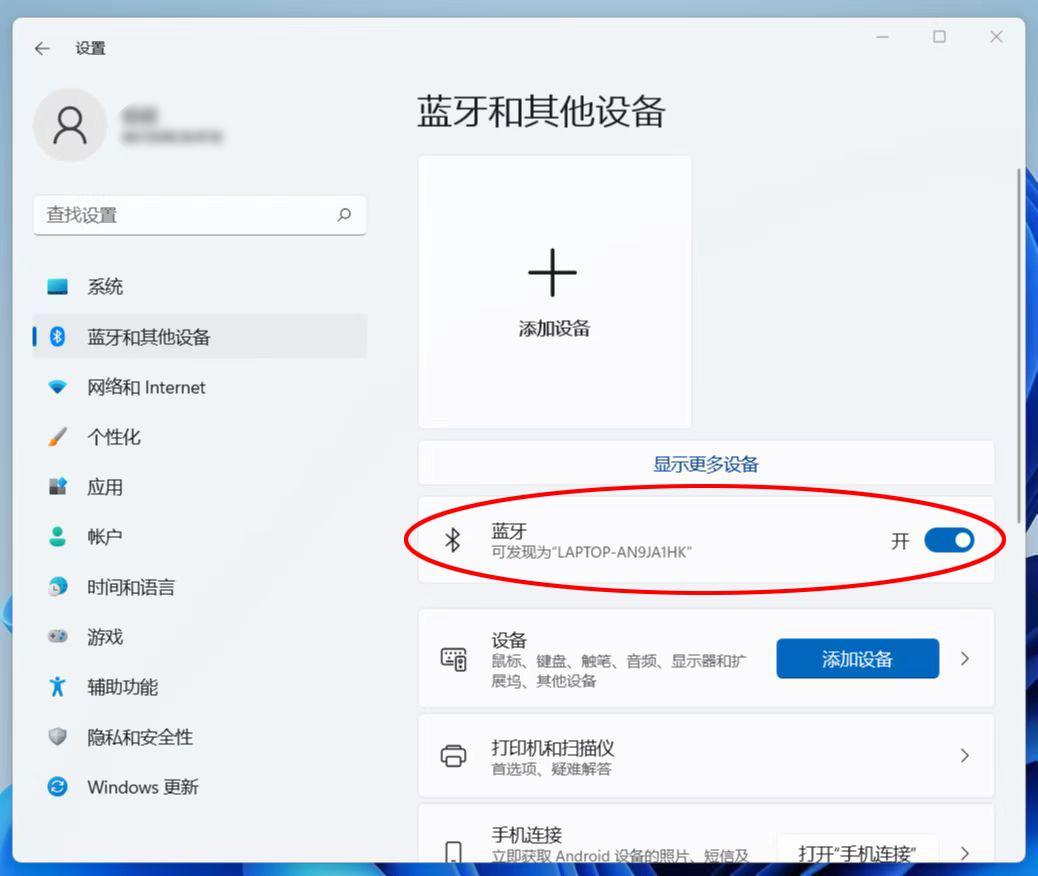
Task: Click the large plus icon to add device
Action: pyautogui.click(x=553, y=272)
